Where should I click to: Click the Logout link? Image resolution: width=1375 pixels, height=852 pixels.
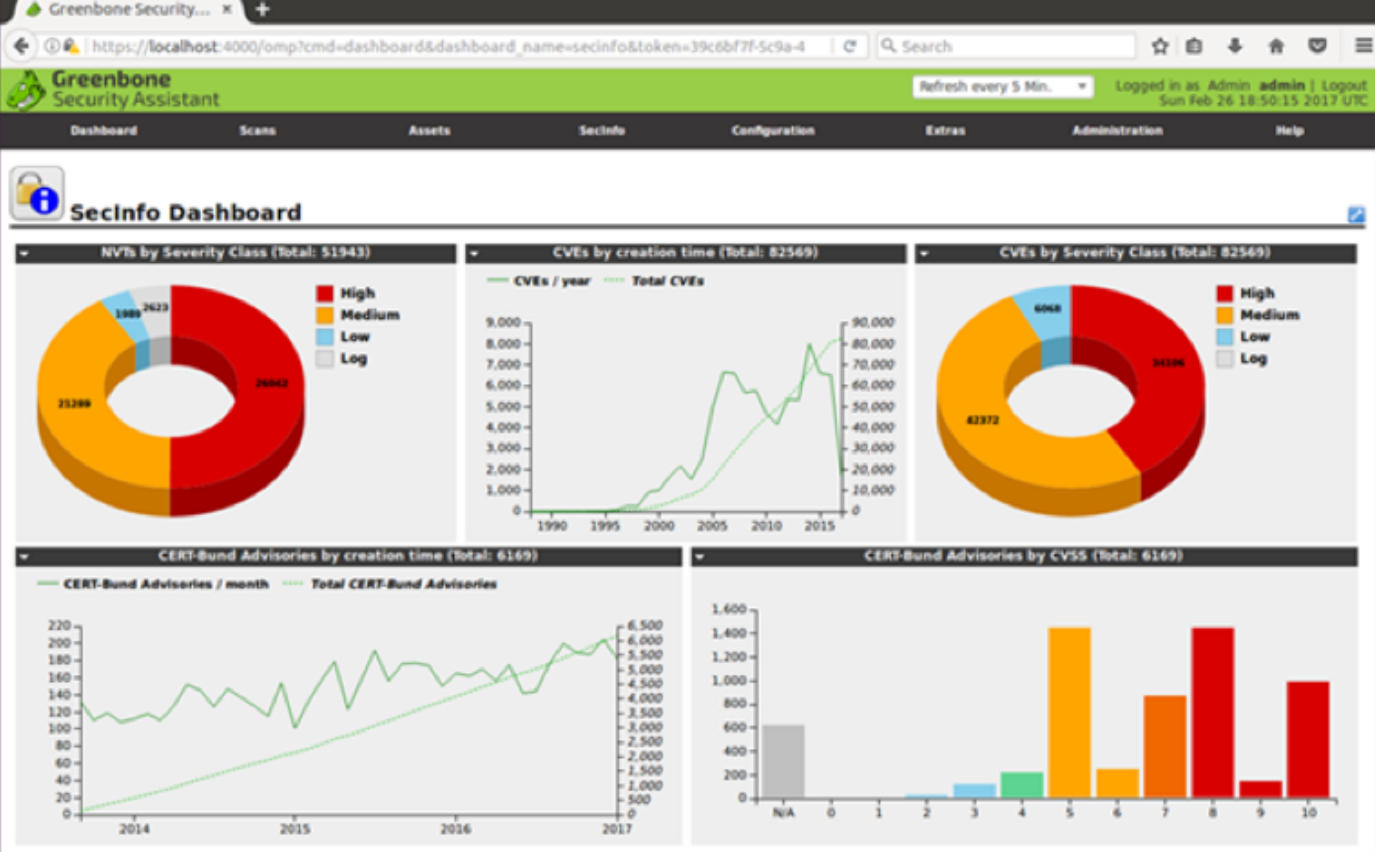(1344, 86)
